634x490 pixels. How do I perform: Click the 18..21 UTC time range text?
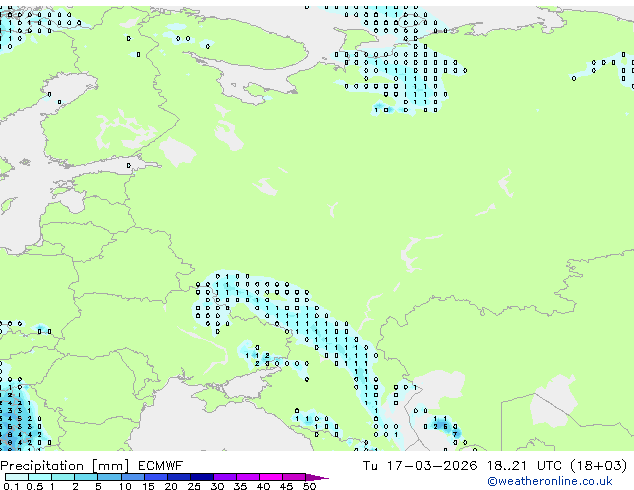click(526, 466)
